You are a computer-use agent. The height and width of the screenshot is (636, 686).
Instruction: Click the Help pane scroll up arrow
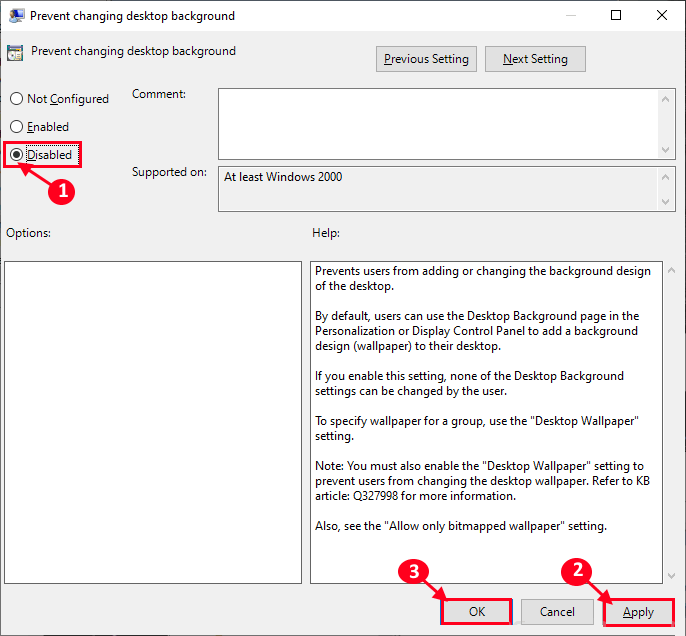point(672,270)
